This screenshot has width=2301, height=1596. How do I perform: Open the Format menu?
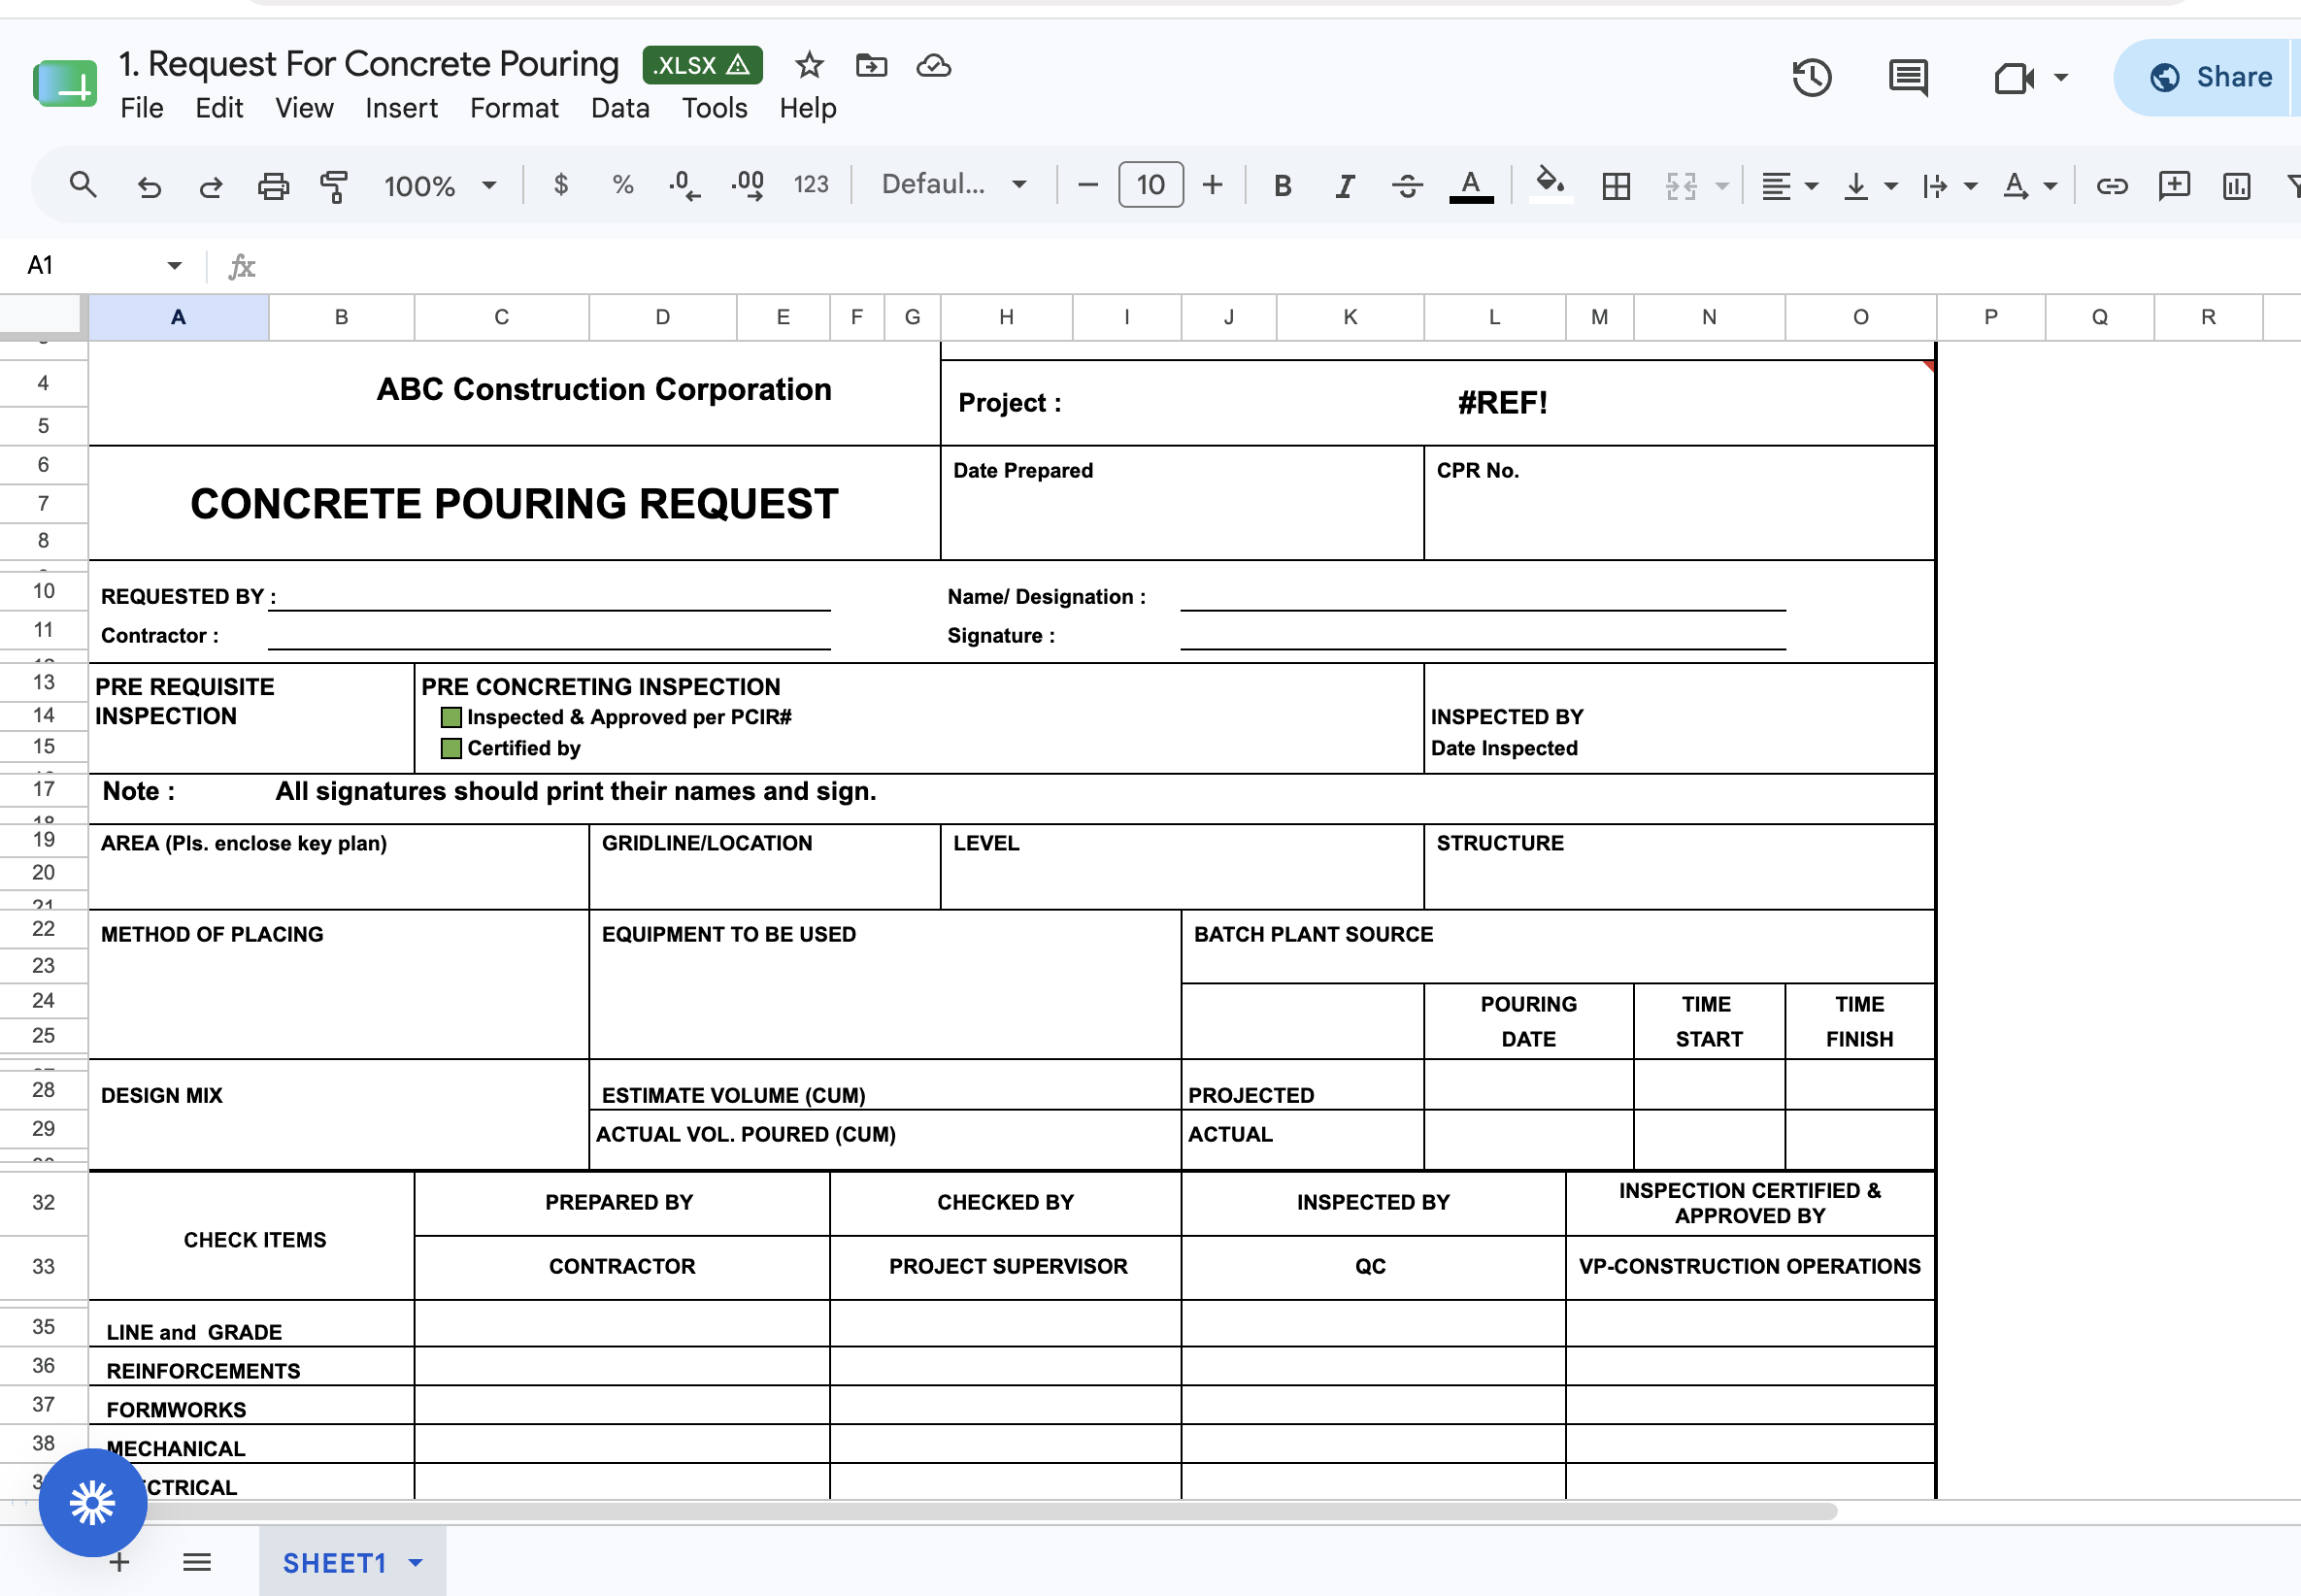pyautogui.click(x=514, y=108)
